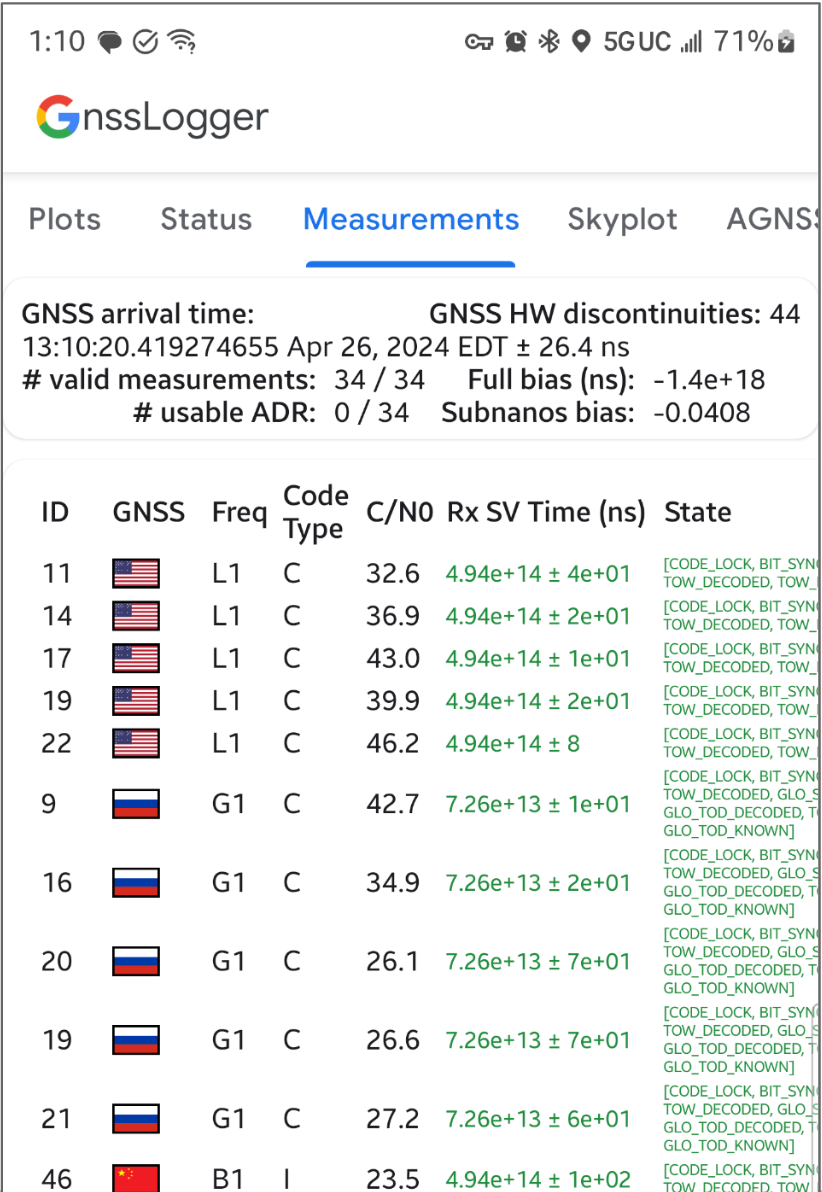Tap the Russian flag for satellite 21
822x1192 pixels.
[136, 1119]
